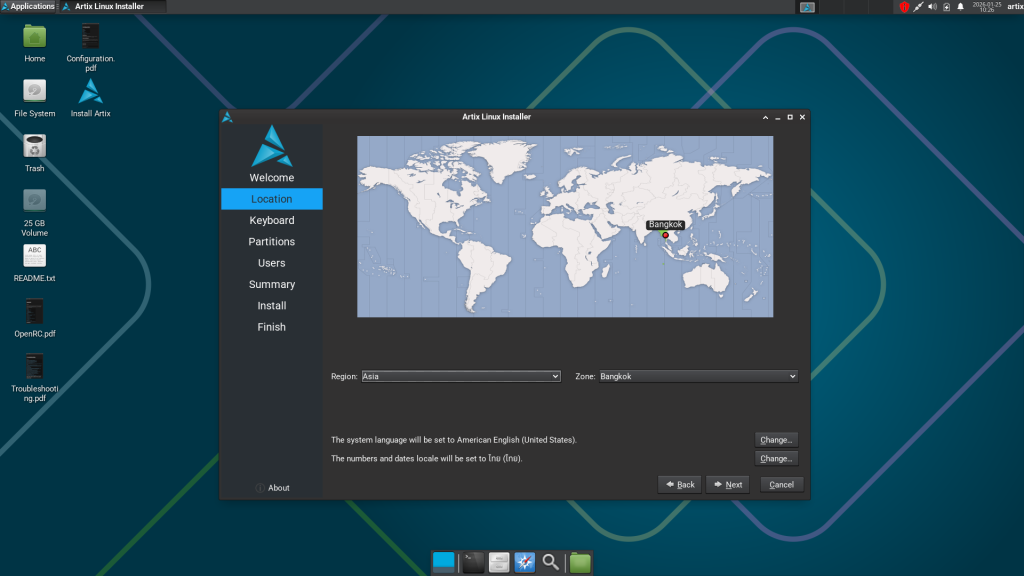Open the file manager drawer icon in dock
Image resolution: width=1024 pixels, height=576 pixels.
click(499, 563)
